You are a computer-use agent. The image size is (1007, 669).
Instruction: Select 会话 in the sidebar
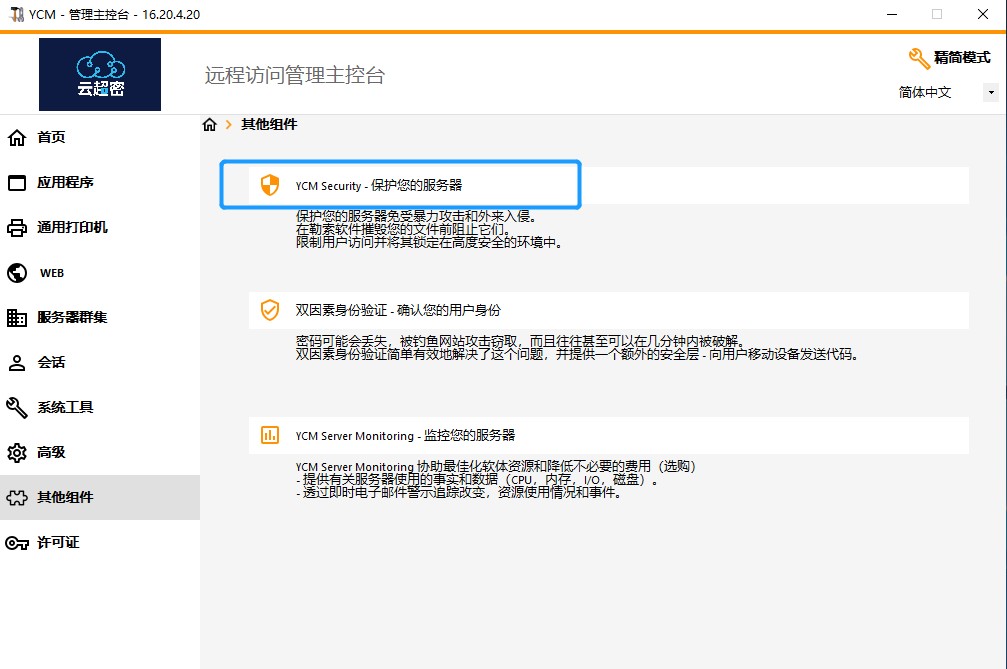[100, 363]
